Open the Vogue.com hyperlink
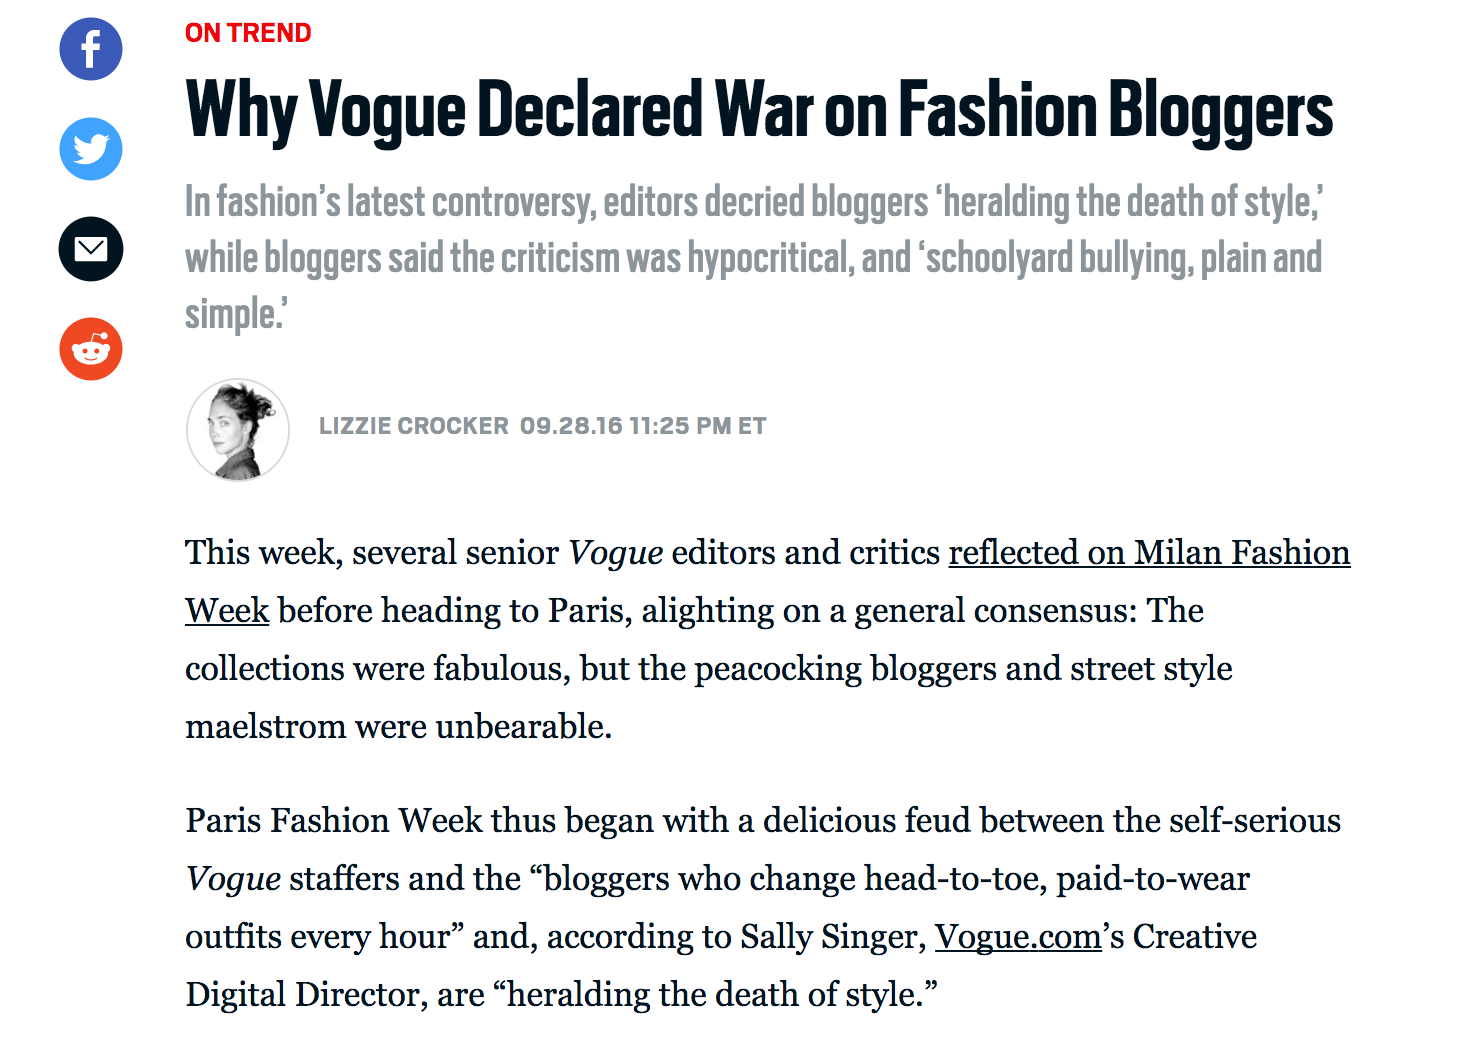1474x1056 pixels. [1017, 937]
